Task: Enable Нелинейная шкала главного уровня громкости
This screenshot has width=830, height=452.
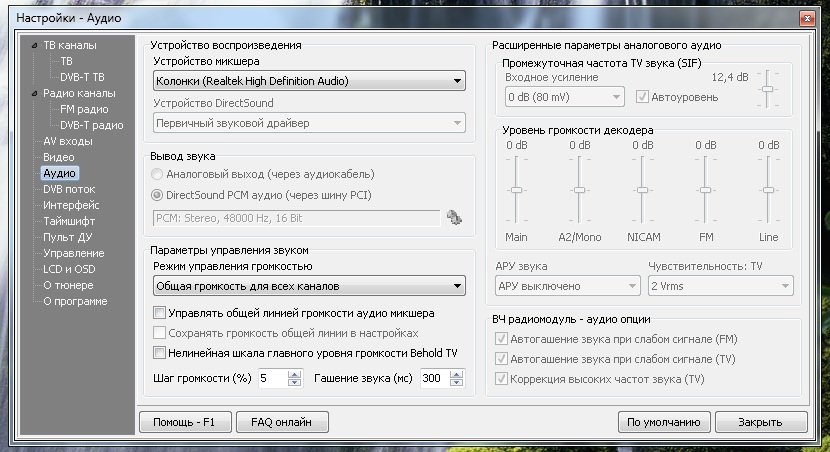Action: 159,353
